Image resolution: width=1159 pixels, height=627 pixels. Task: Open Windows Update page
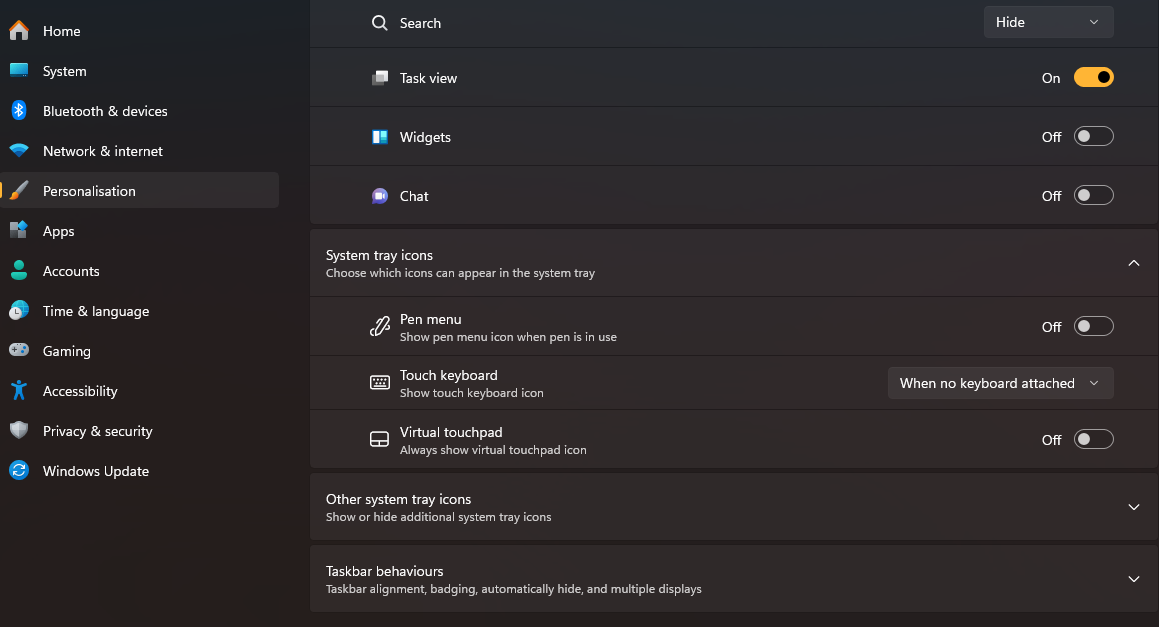140,470
